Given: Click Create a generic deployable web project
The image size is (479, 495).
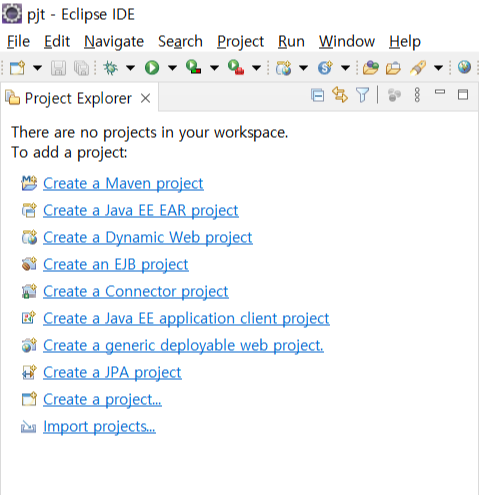Looking at the screenshot, I should [x=183, y=346].
